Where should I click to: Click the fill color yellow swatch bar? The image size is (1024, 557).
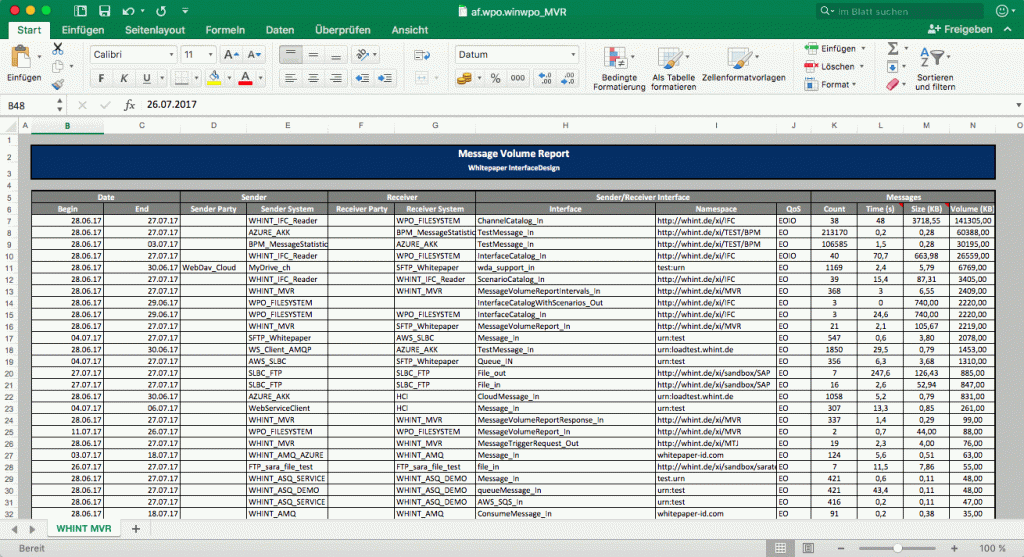(x=214, y=84)
